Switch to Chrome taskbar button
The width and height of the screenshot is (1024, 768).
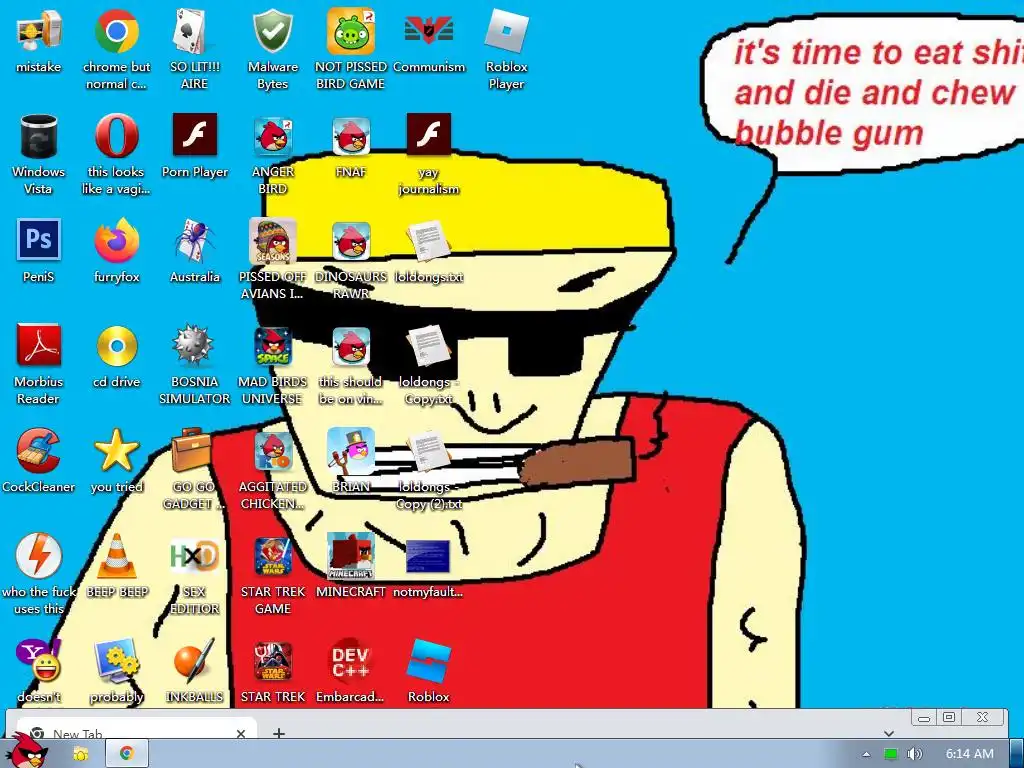127,754
